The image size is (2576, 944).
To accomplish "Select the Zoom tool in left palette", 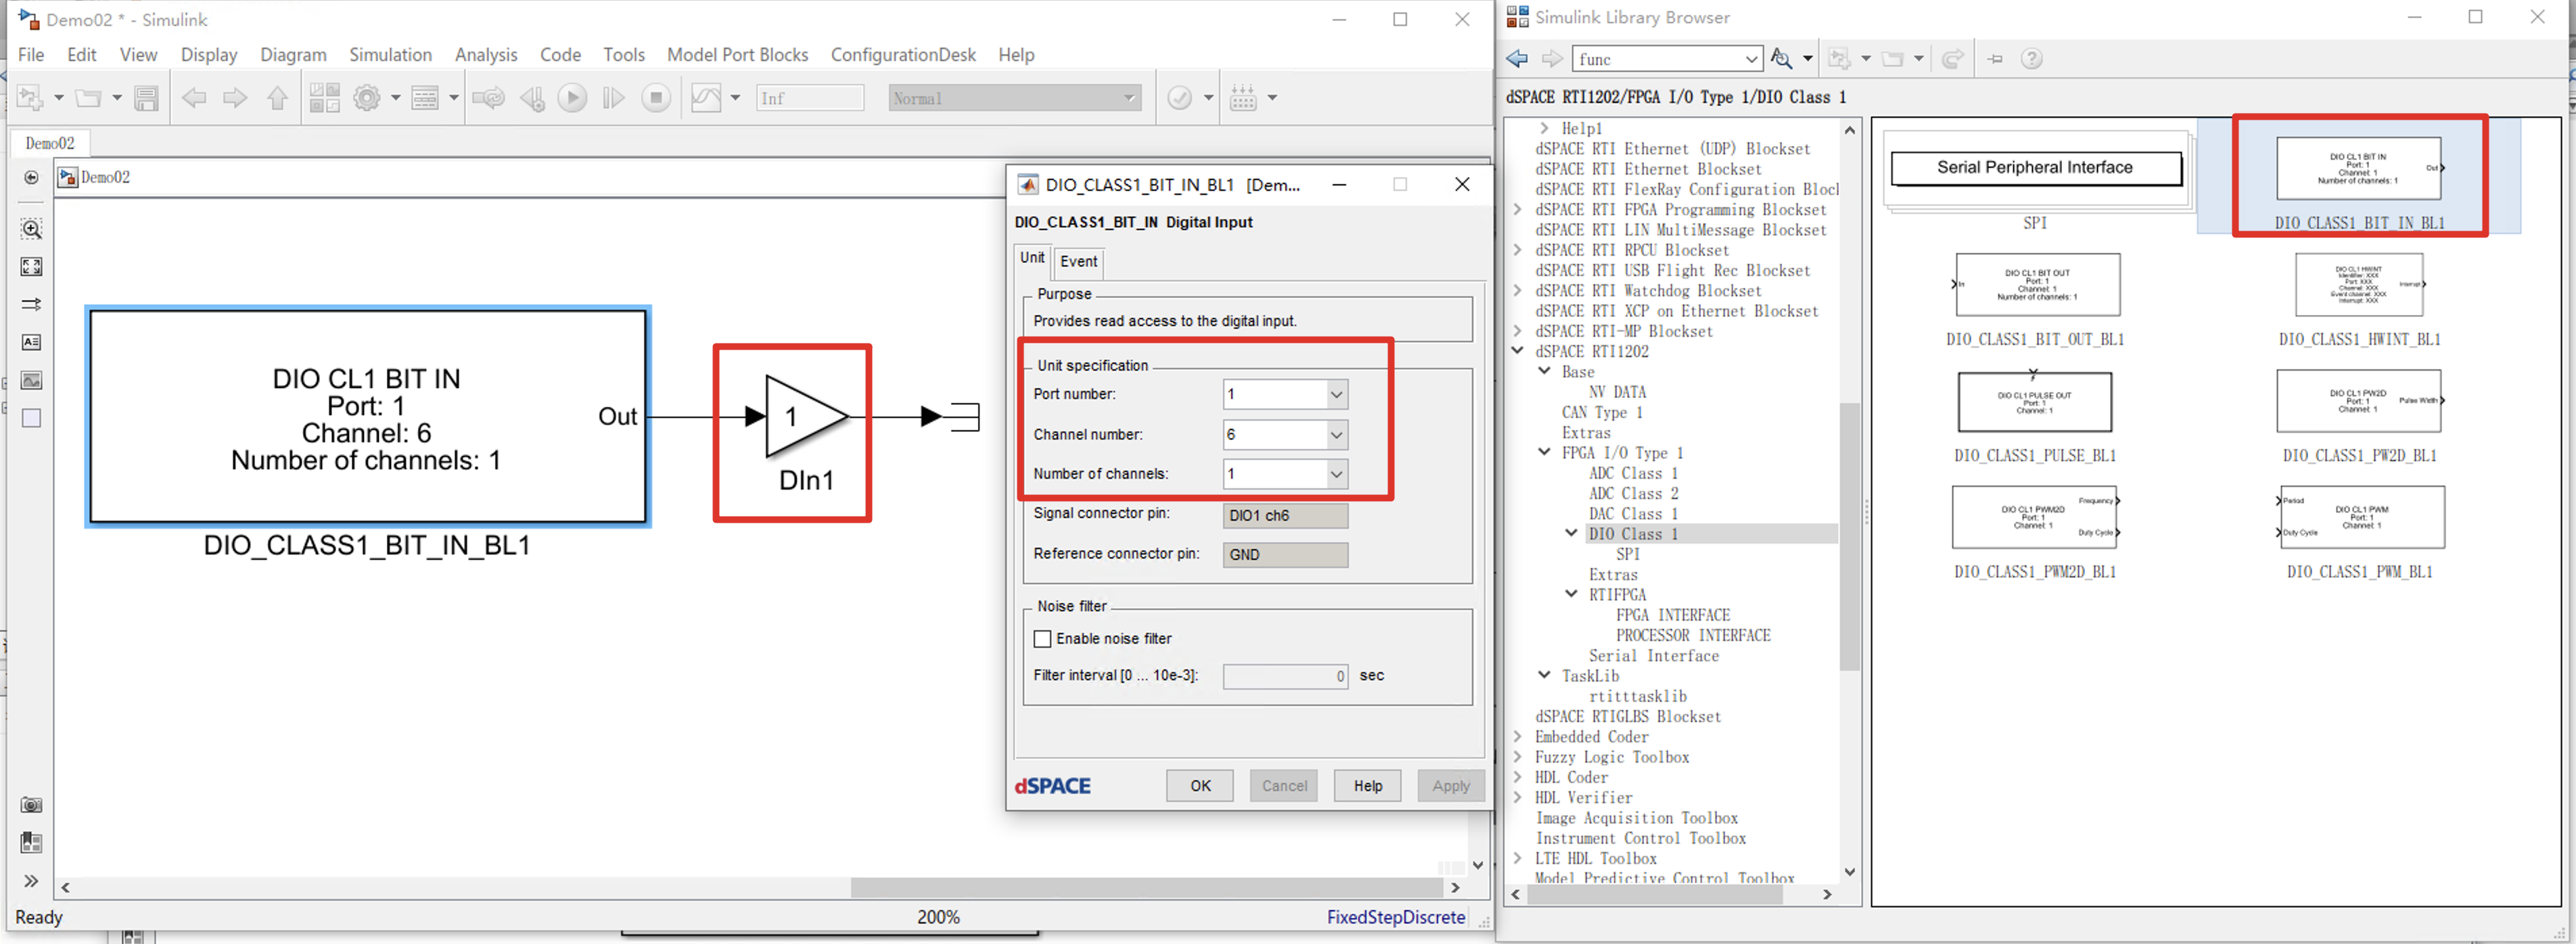I will [31, 229].
